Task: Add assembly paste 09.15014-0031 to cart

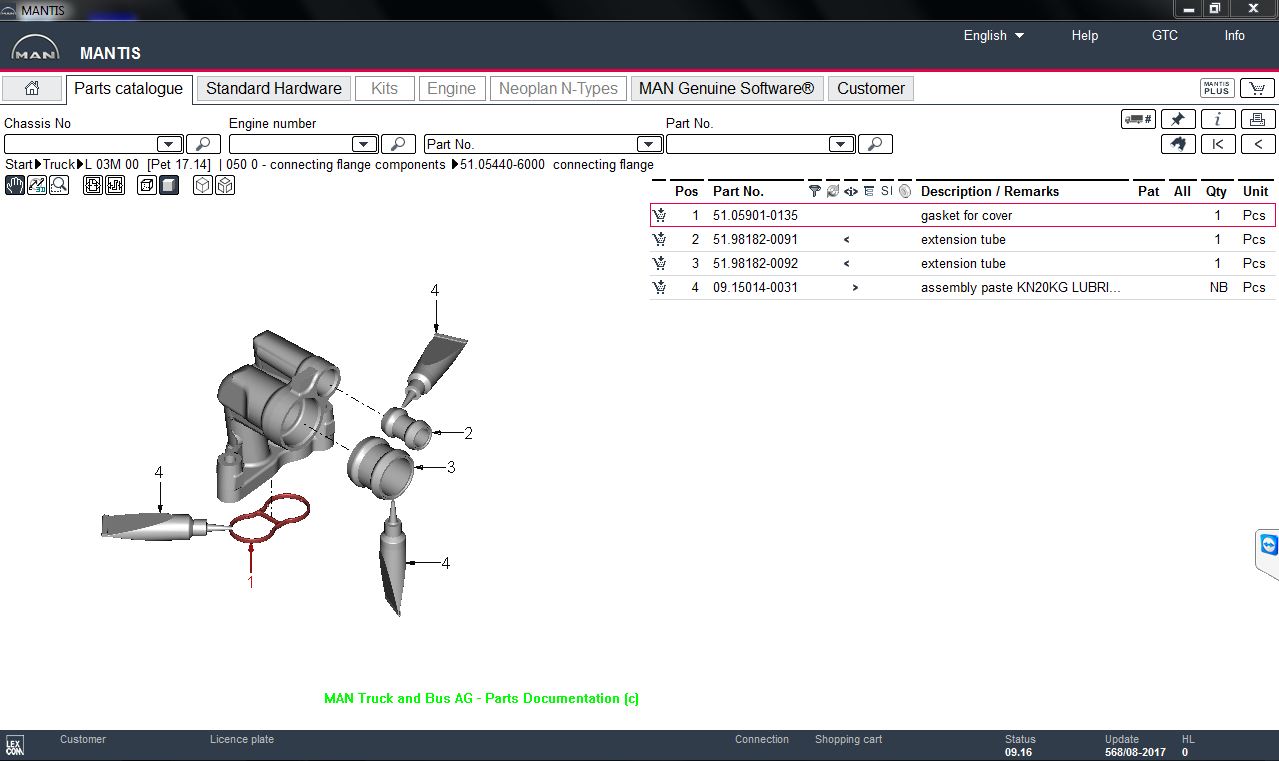Action: pos(659,287)
